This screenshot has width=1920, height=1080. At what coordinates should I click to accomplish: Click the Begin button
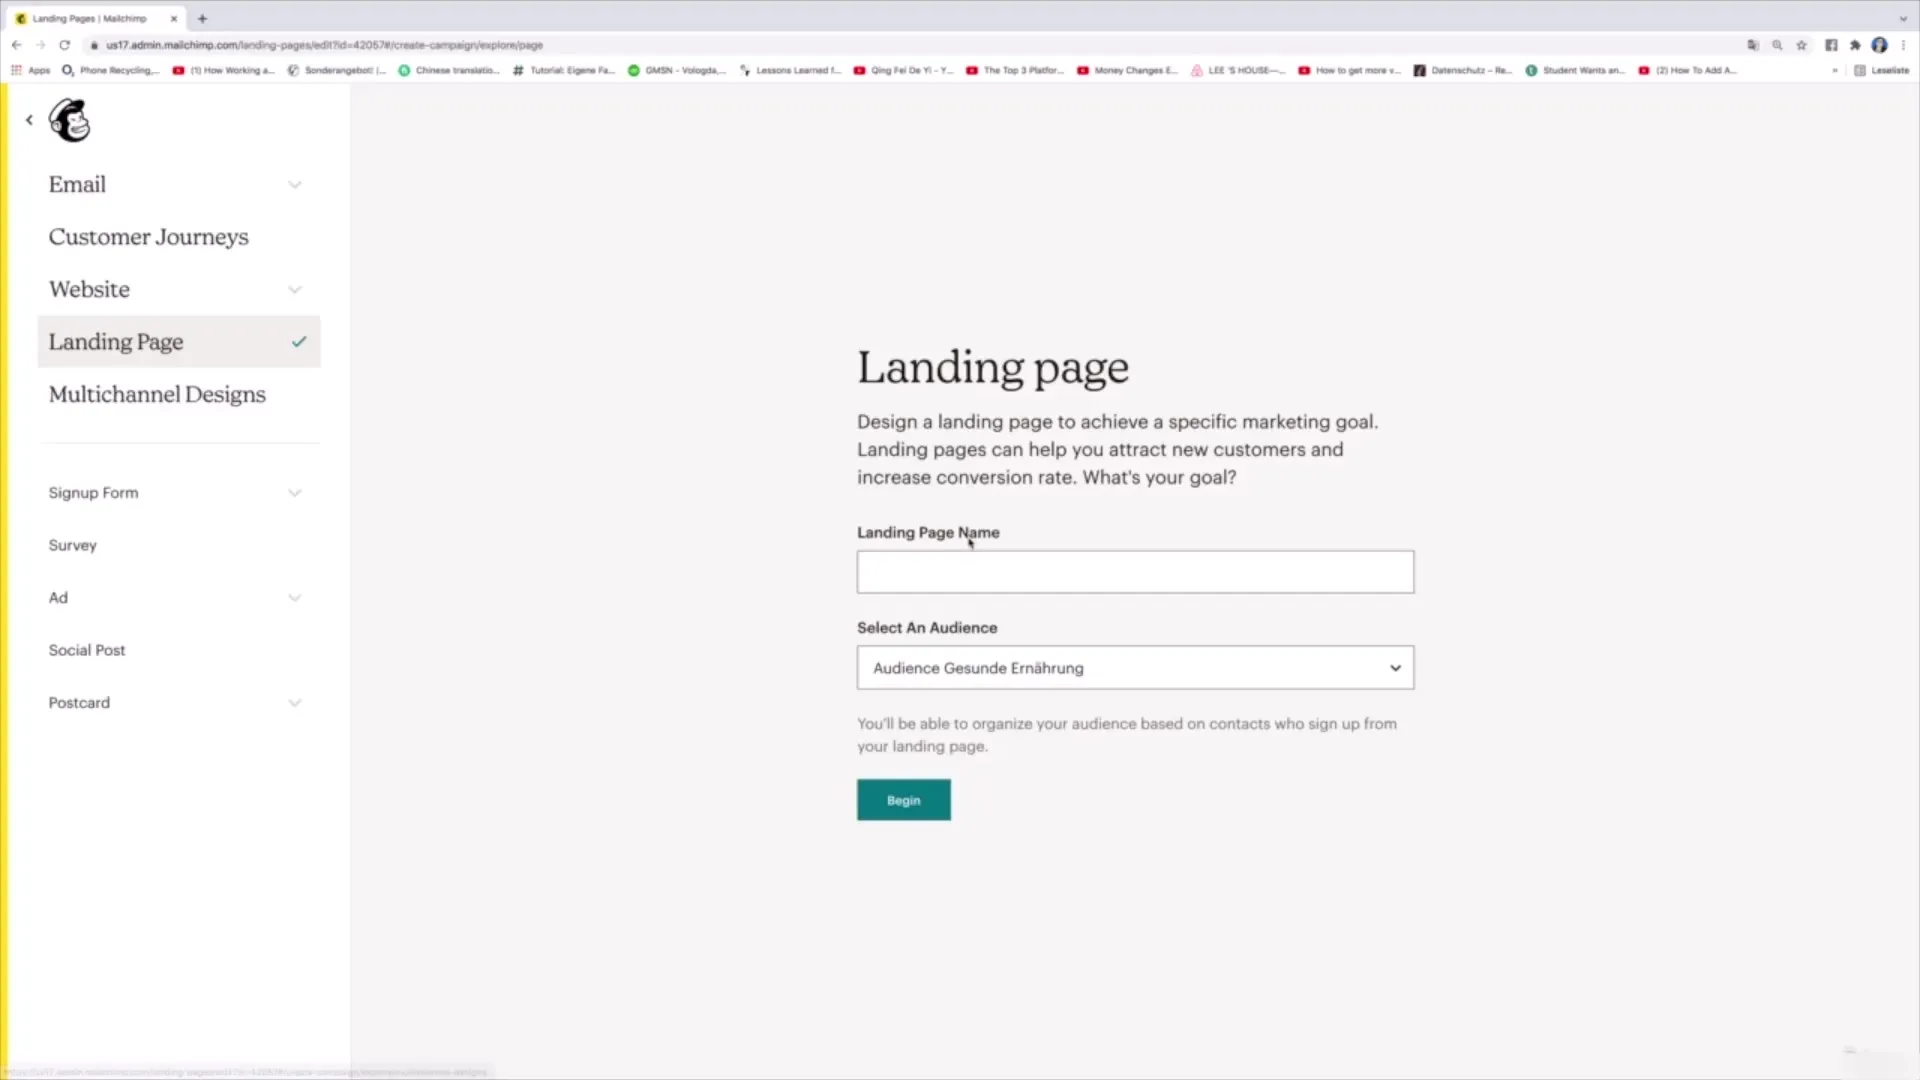point(903,799)
